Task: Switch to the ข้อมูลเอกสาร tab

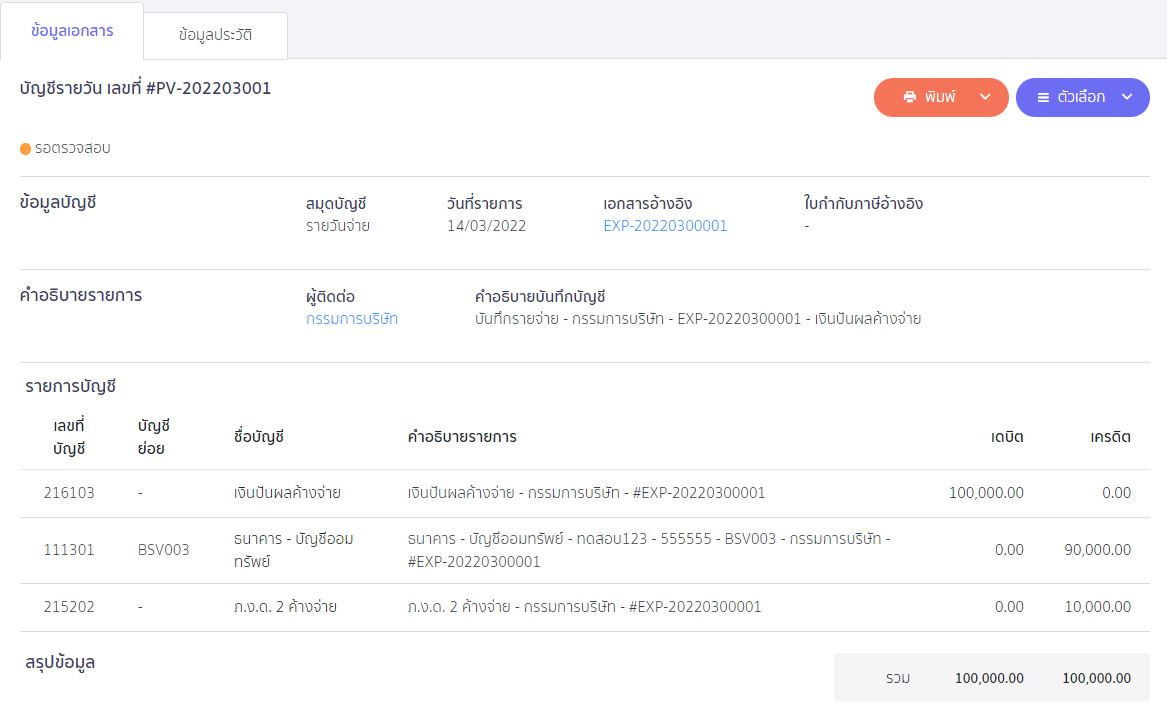Action: pyautogui.click(x=72, y=31)
